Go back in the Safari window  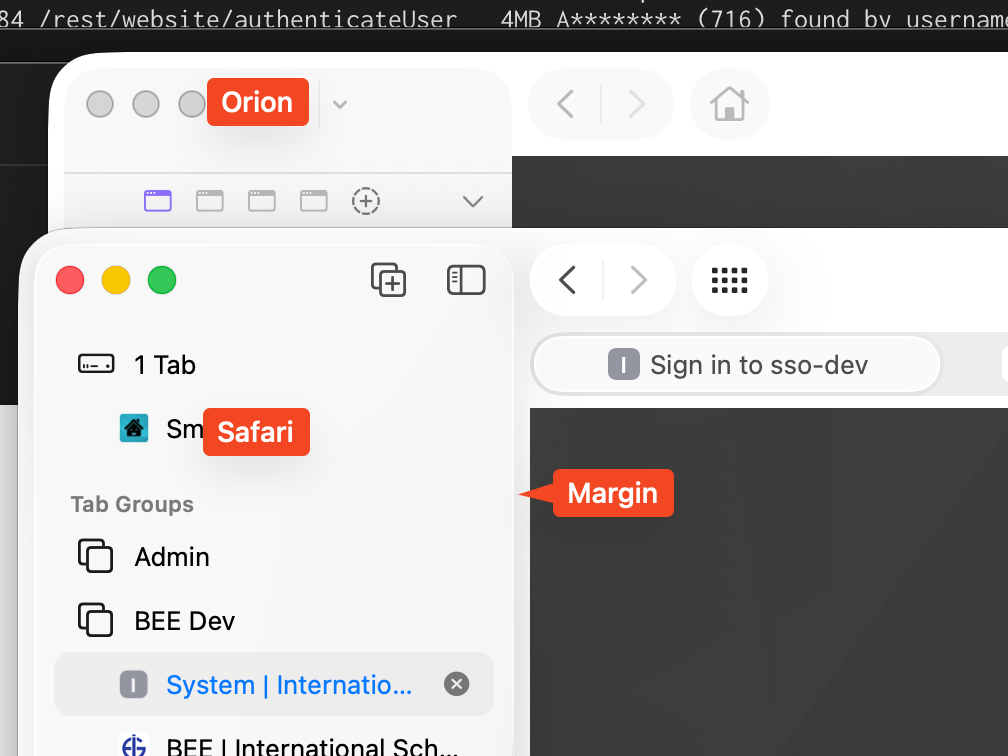tap(567, 280)
